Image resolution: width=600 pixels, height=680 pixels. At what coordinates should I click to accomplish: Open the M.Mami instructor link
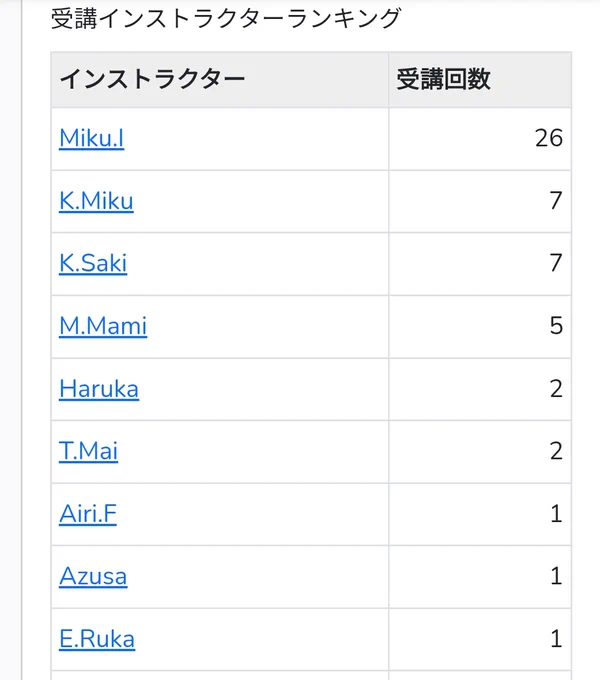pyautogui.click(x=103, y=326)
